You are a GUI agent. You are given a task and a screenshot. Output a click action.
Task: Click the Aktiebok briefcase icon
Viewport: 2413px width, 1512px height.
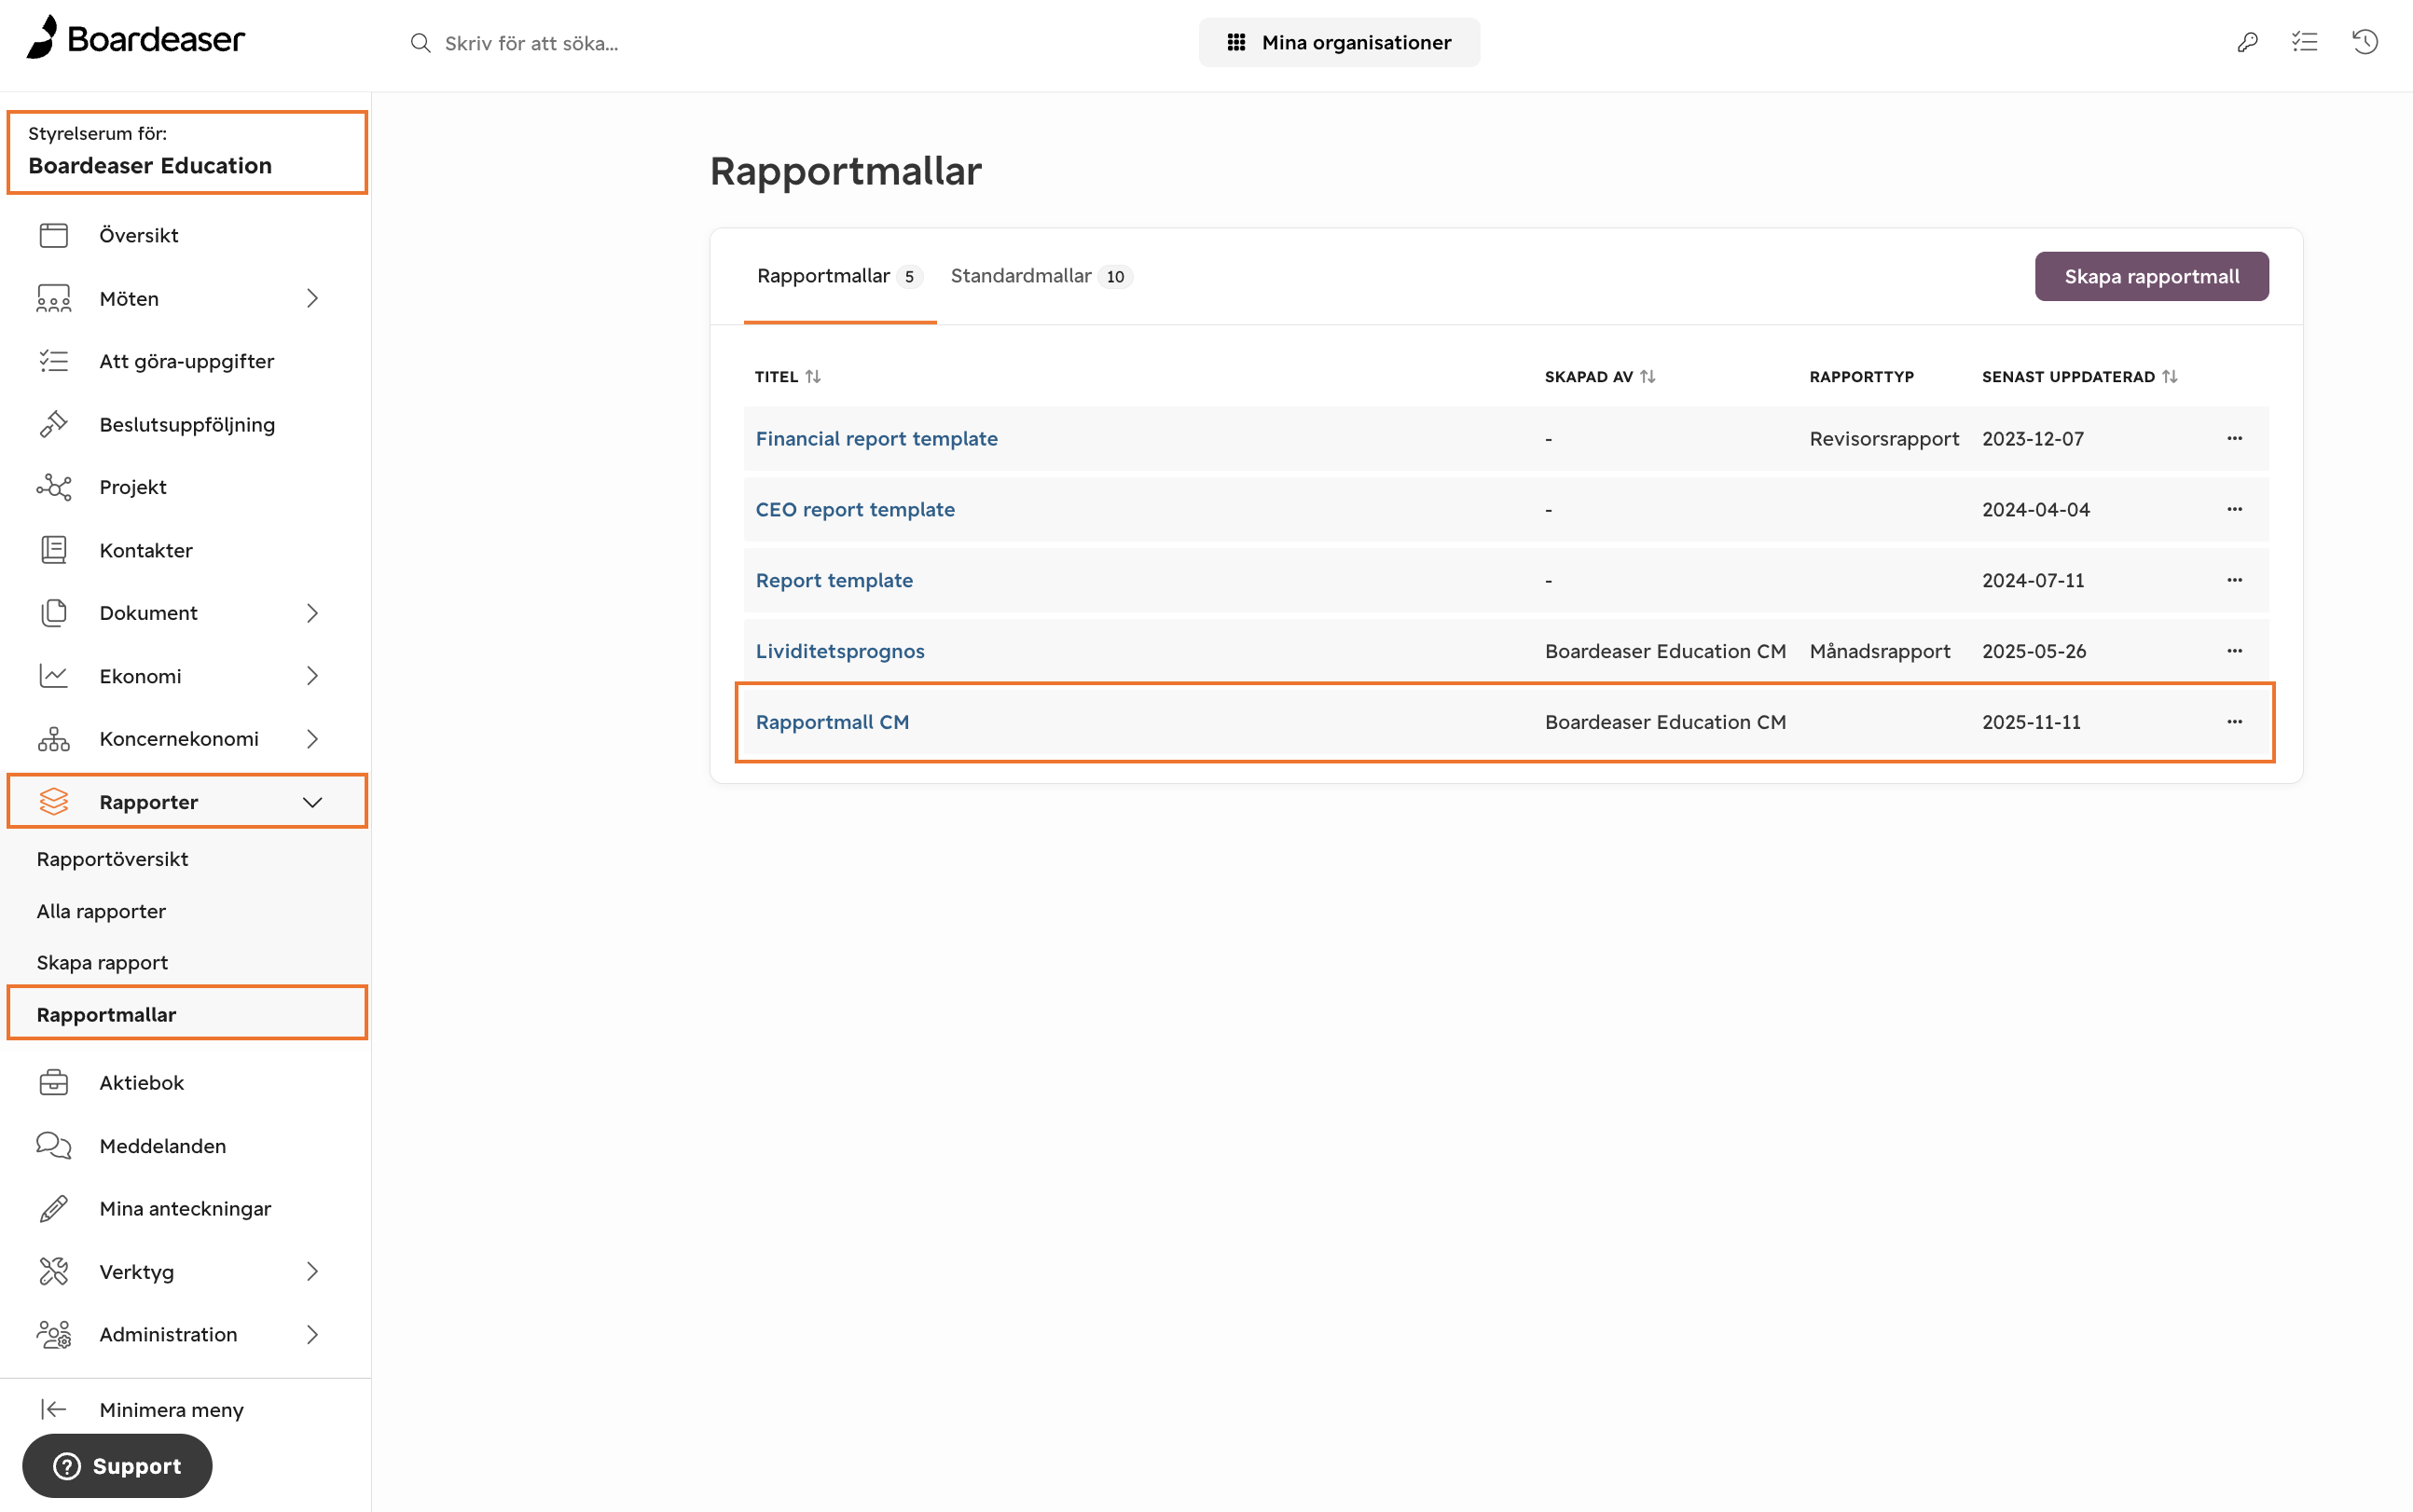(x=54, y=1083)
